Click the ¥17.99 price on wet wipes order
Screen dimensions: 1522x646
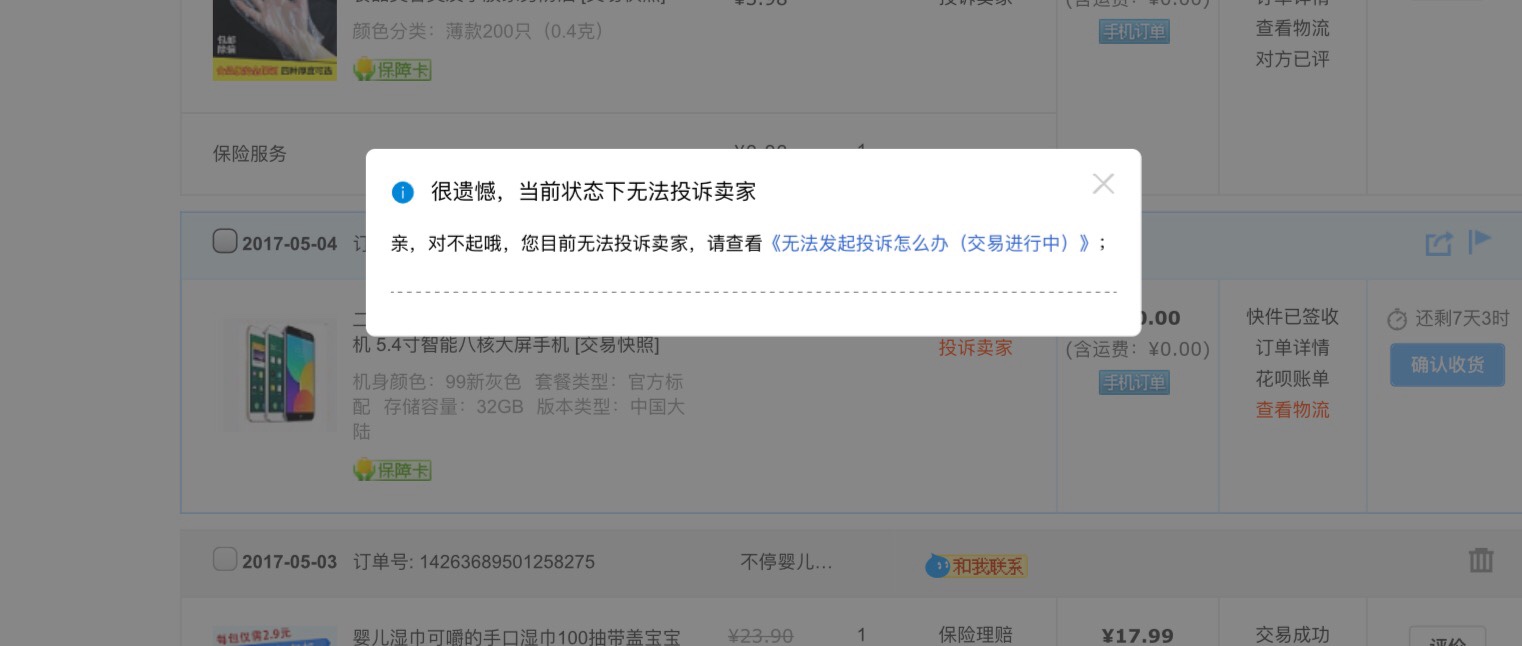1138,636
